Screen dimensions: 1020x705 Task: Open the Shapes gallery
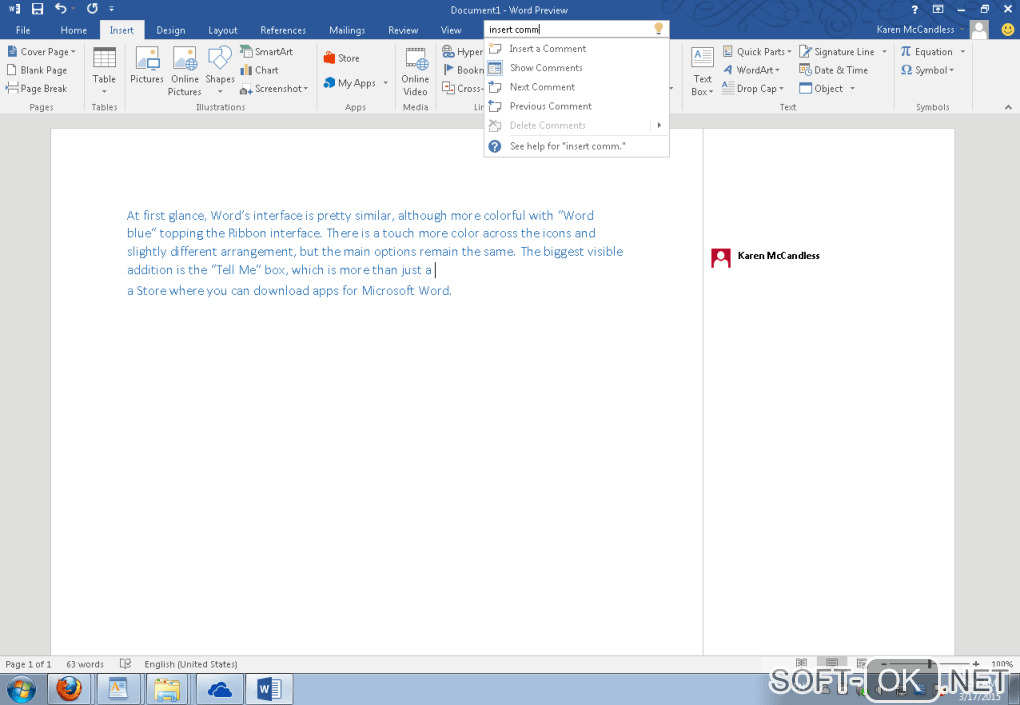tap(220, 71)
